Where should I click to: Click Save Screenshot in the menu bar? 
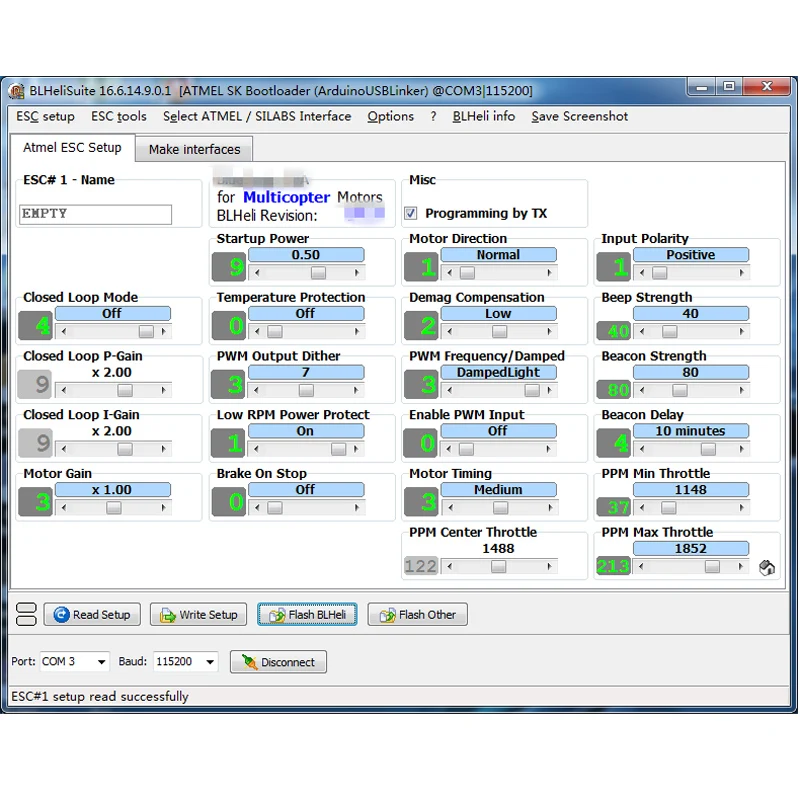point(580,116)
